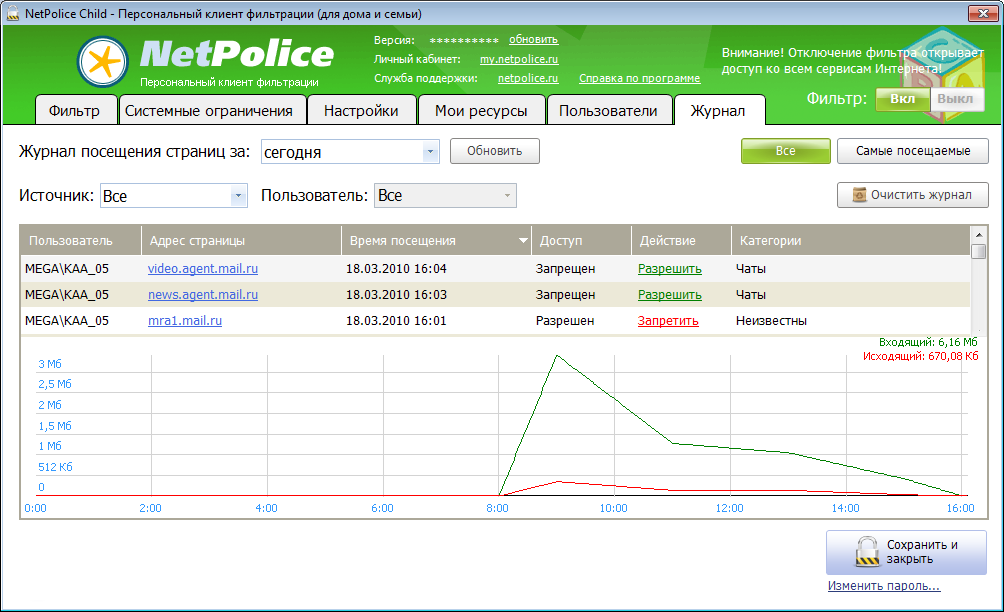The width and height of the screenshot is (1004, 612).
Task: Select the 18.03.2010 16:03 visit time cell
Action: (x=396, y=294)
